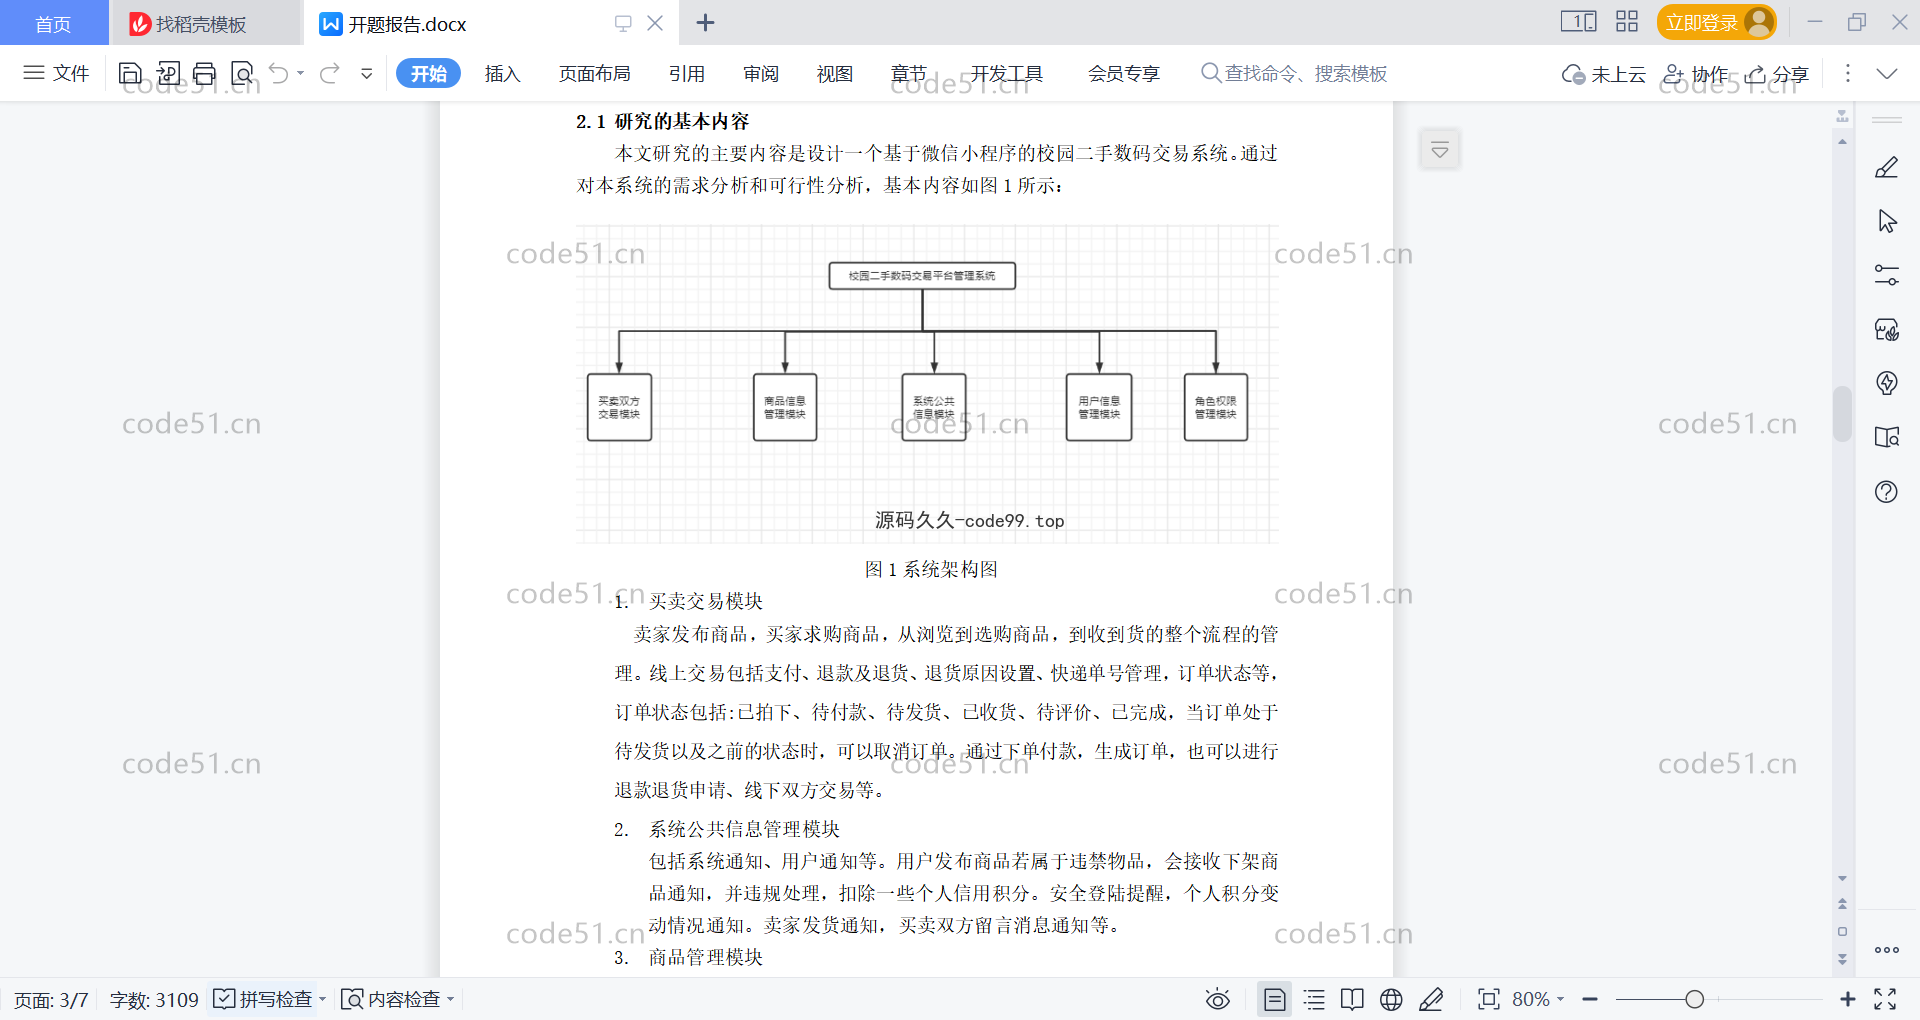Click the four-square app grid icon
The width and height of the screenshot is (1920, 1020).
1627,21
